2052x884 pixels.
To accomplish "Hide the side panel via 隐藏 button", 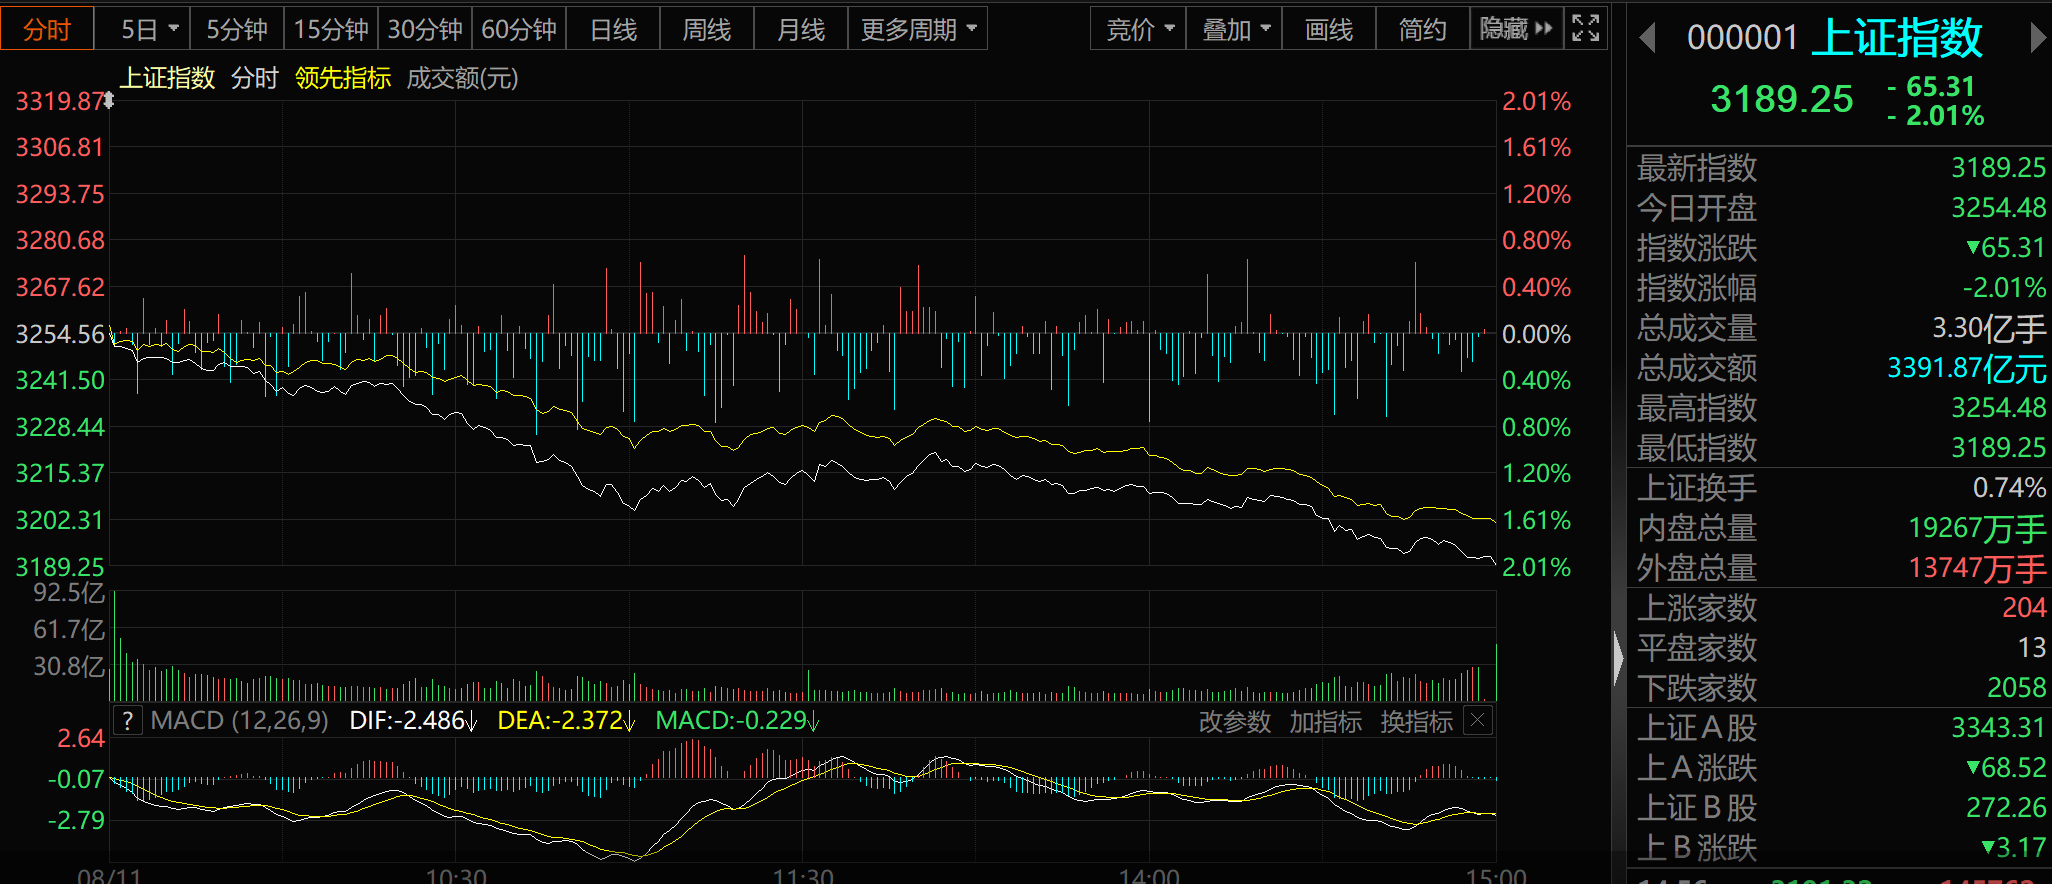I will point(1515,29).
